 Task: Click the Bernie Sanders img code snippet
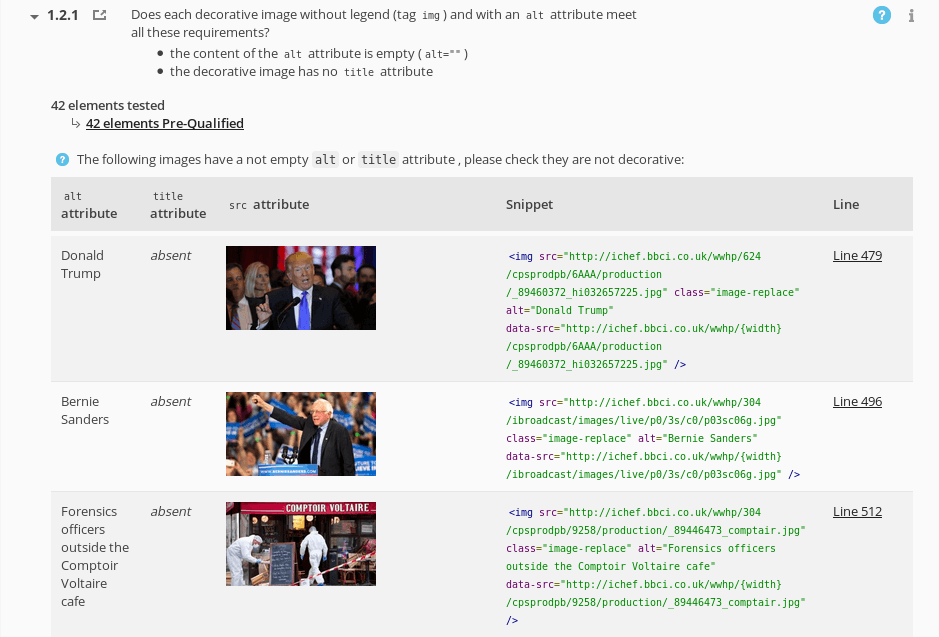pos(654,438)
